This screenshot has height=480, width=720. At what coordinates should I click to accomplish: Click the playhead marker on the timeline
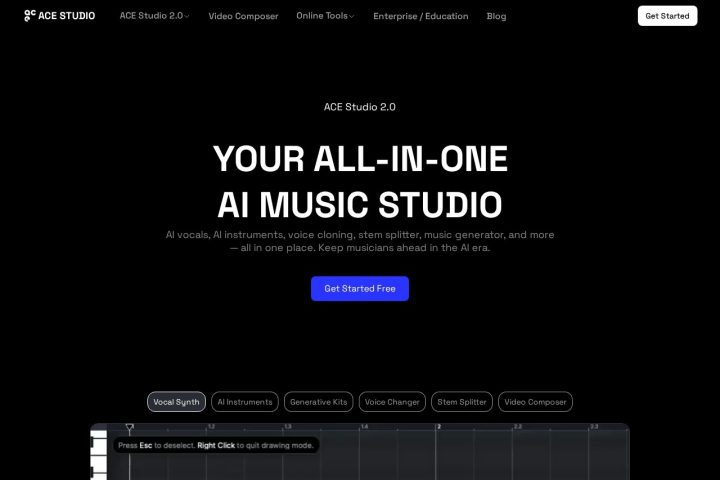pos(129,427)
